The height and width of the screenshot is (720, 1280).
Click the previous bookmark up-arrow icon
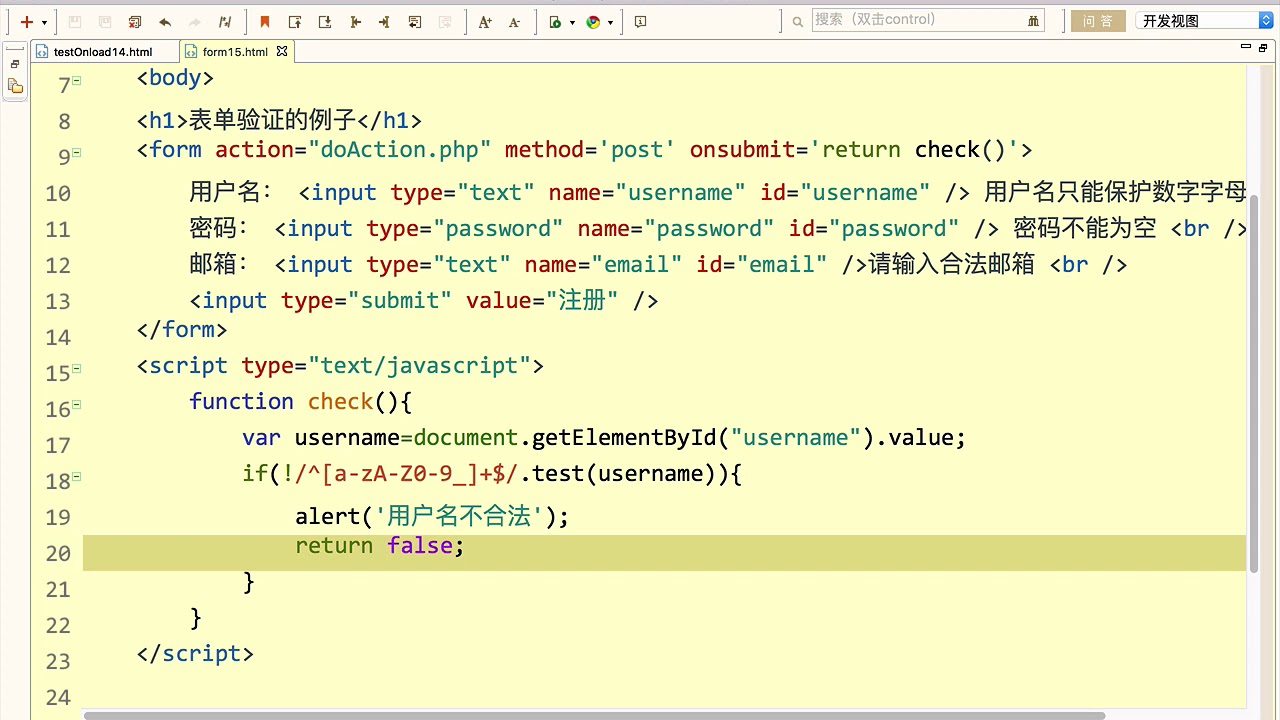(x=295, y=22)
